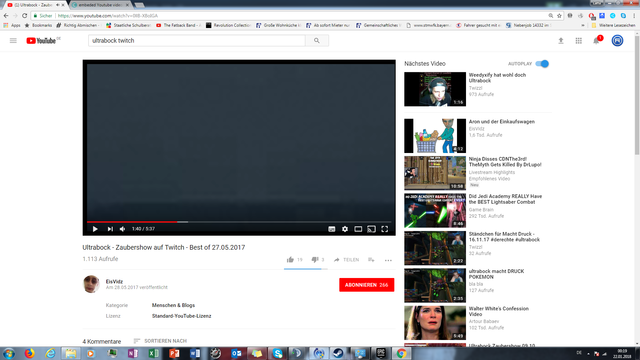The image size is (640, 360).
Task: Enter fullscreen mode
Action: [384, 229]
